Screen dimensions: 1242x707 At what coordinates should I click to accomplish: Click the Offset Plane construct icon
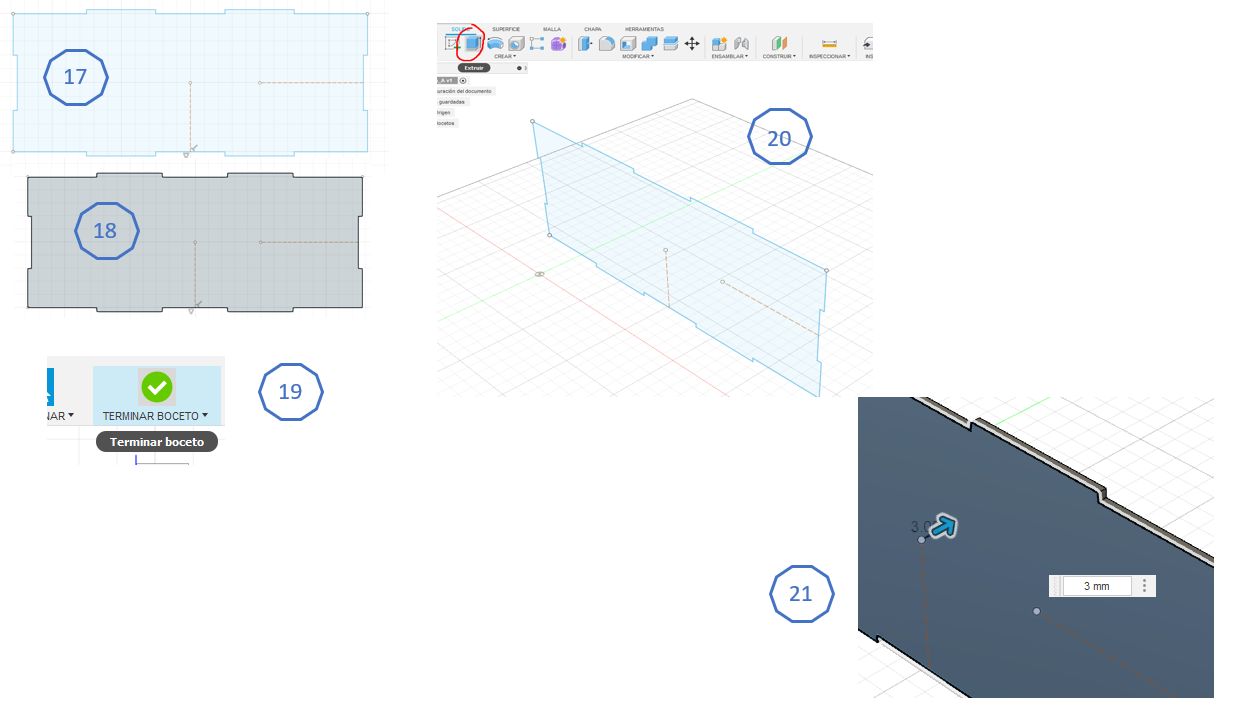pos(779,44)
